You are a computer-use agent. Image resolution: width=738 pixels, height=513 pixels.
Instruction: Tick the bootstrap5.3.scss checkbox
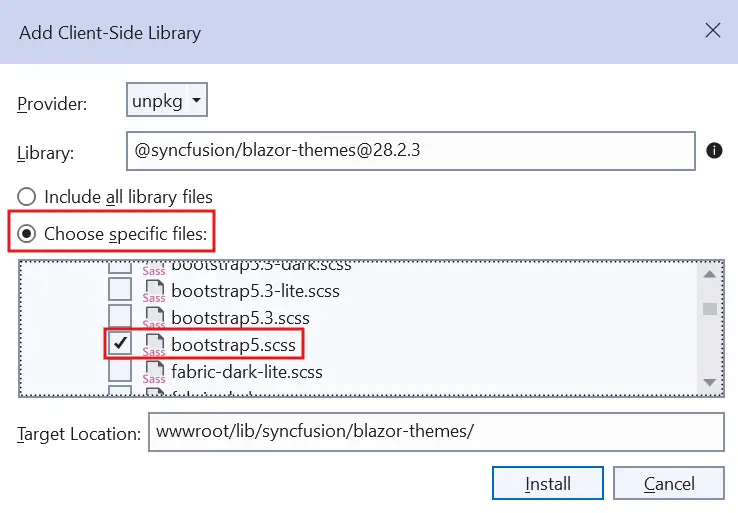click(120, 317)
